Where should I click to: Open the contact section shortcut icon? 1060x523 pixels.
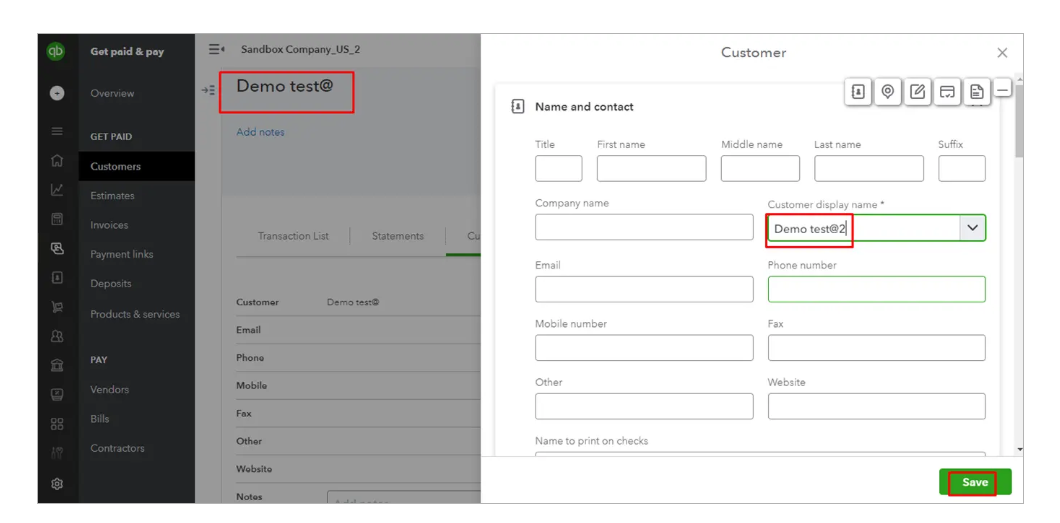[858, 92]
